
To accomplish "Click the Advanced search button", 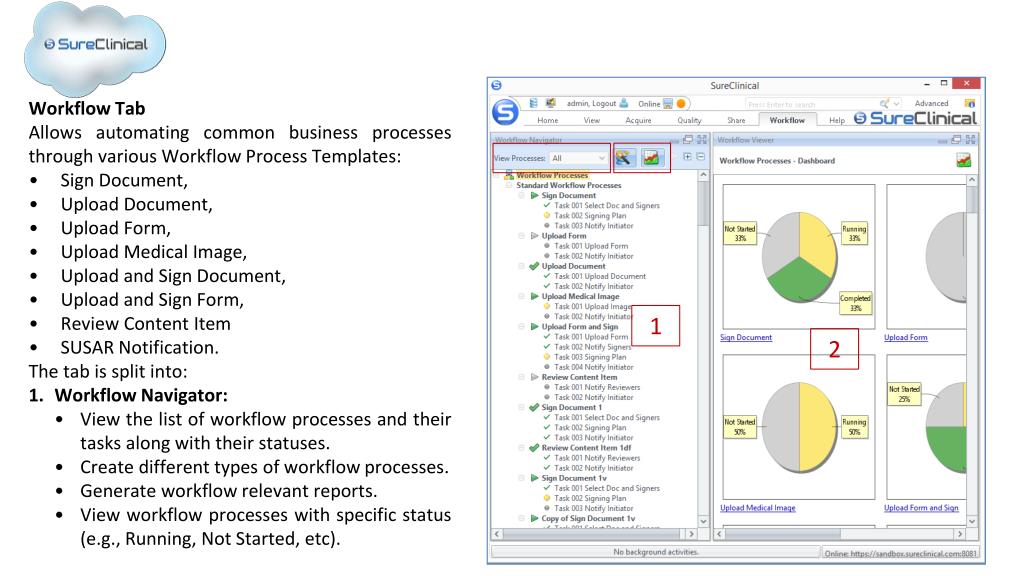I will (931, 103).
